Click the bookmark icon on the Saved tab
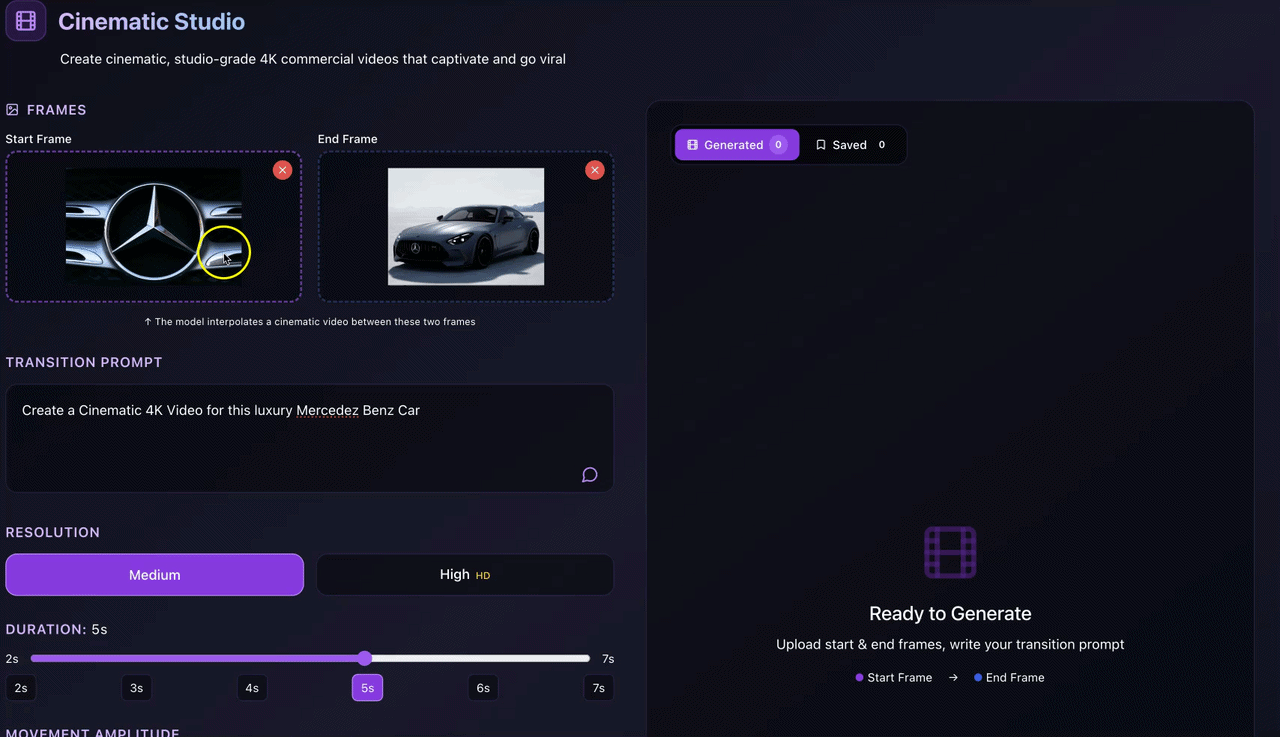The image size is (1280, 737). pyautogui.click(x=821, y=144)
